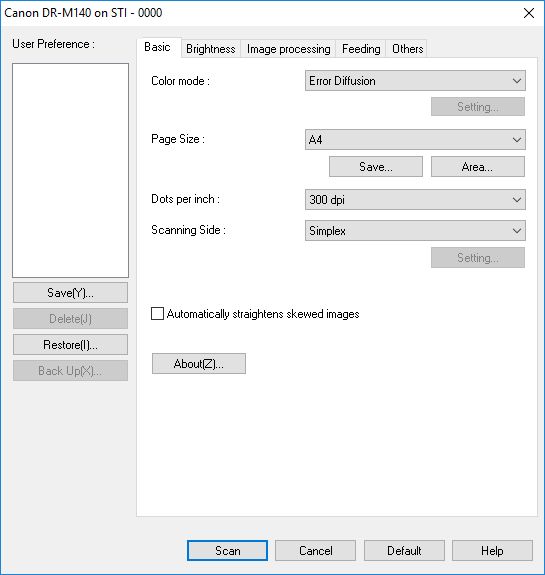Image resolution: width=545 pixels, height=575 pixels.
Task: Save user preference with Save(Y)...
Action: [x=70, y=293]
